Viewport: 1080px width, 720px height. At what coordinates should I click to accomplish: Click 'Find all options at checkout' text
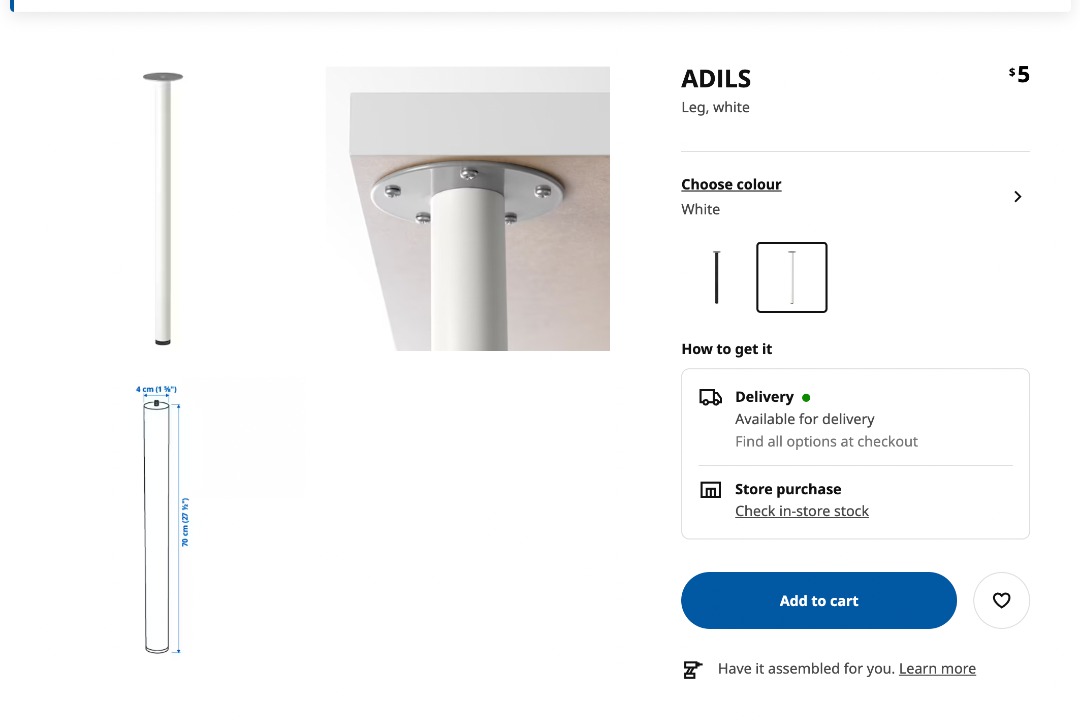pos(826,441)
